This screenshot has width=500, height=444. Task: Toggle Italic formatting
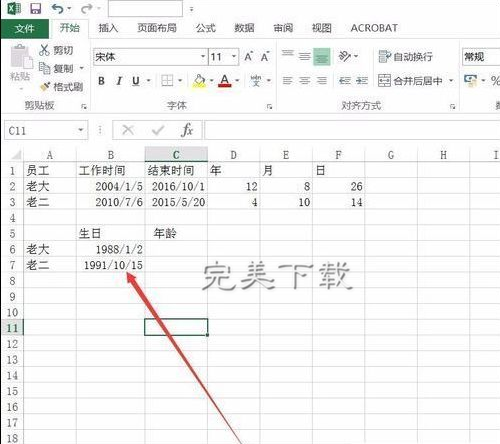click(119, 81)
